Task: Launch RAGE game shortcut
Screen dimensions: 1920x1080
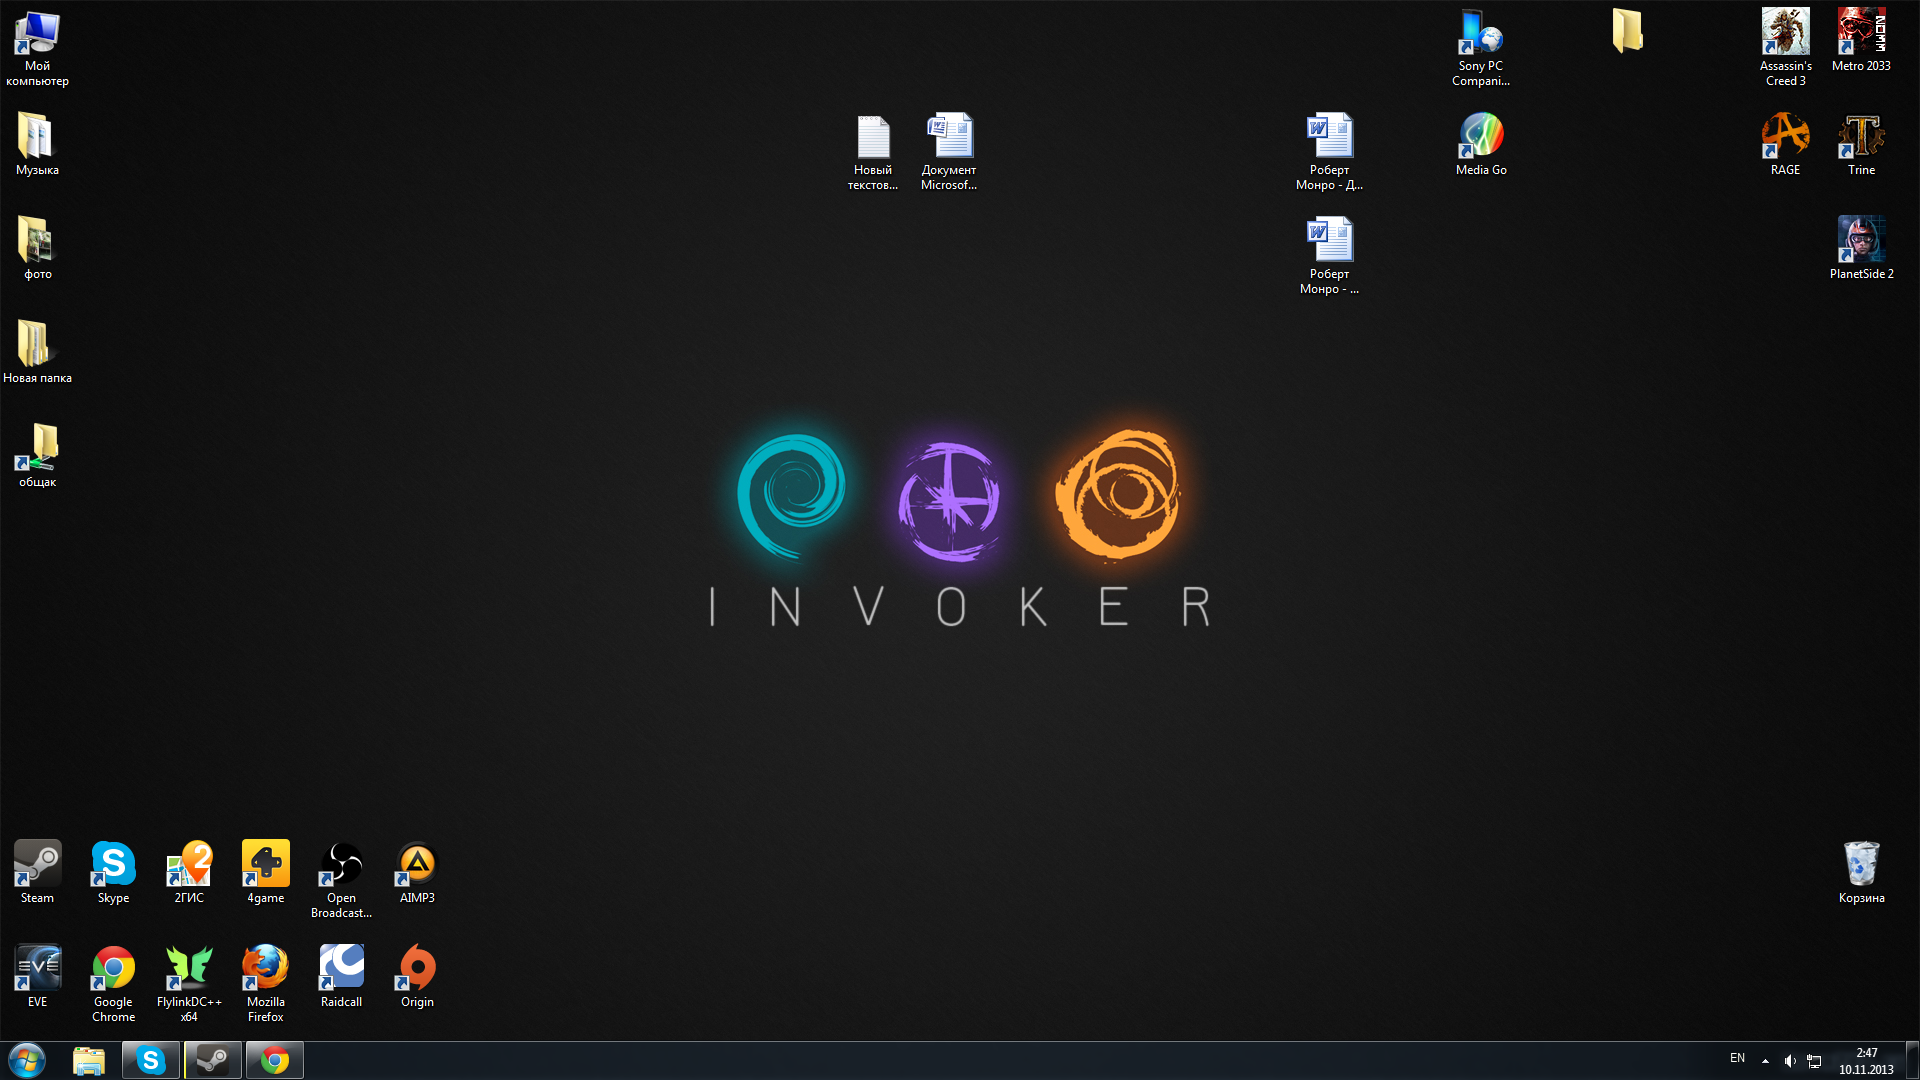Action: tap(1785, 145)
